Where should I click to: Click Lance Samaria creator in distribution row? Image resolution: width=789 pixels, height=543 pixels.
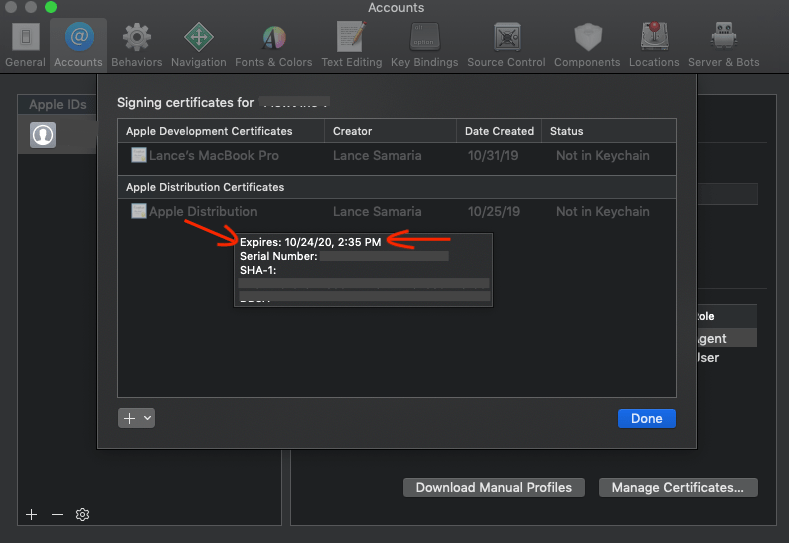point(377,211)
